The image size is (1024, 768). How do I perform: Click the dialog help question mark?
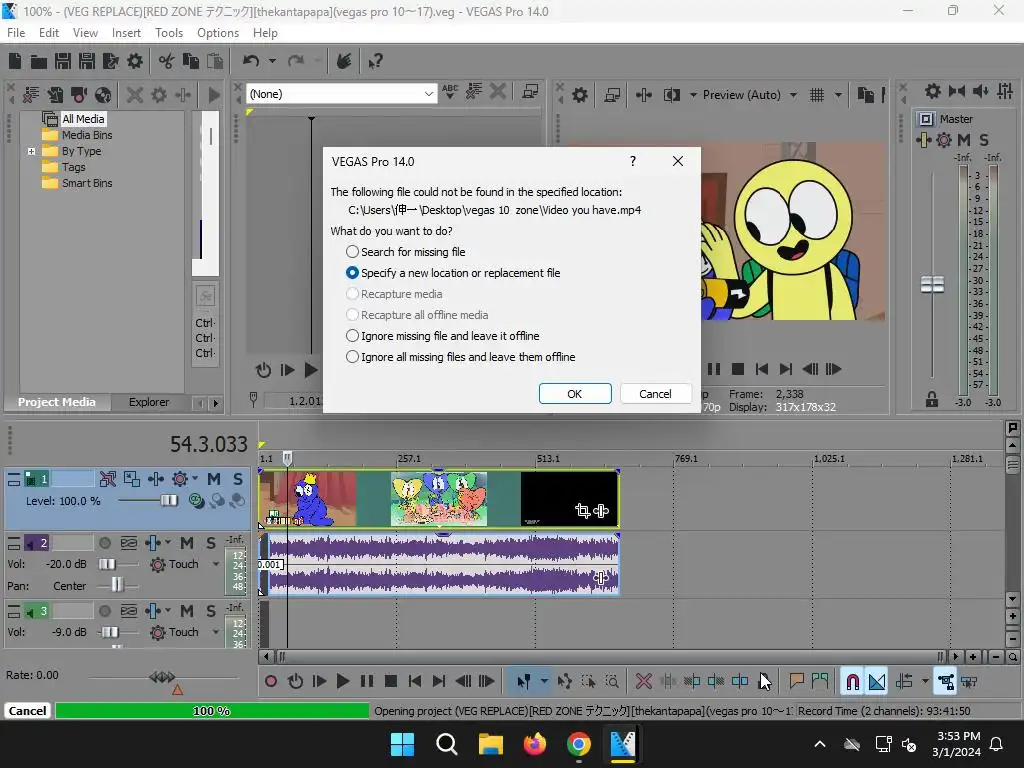point(633,161)
